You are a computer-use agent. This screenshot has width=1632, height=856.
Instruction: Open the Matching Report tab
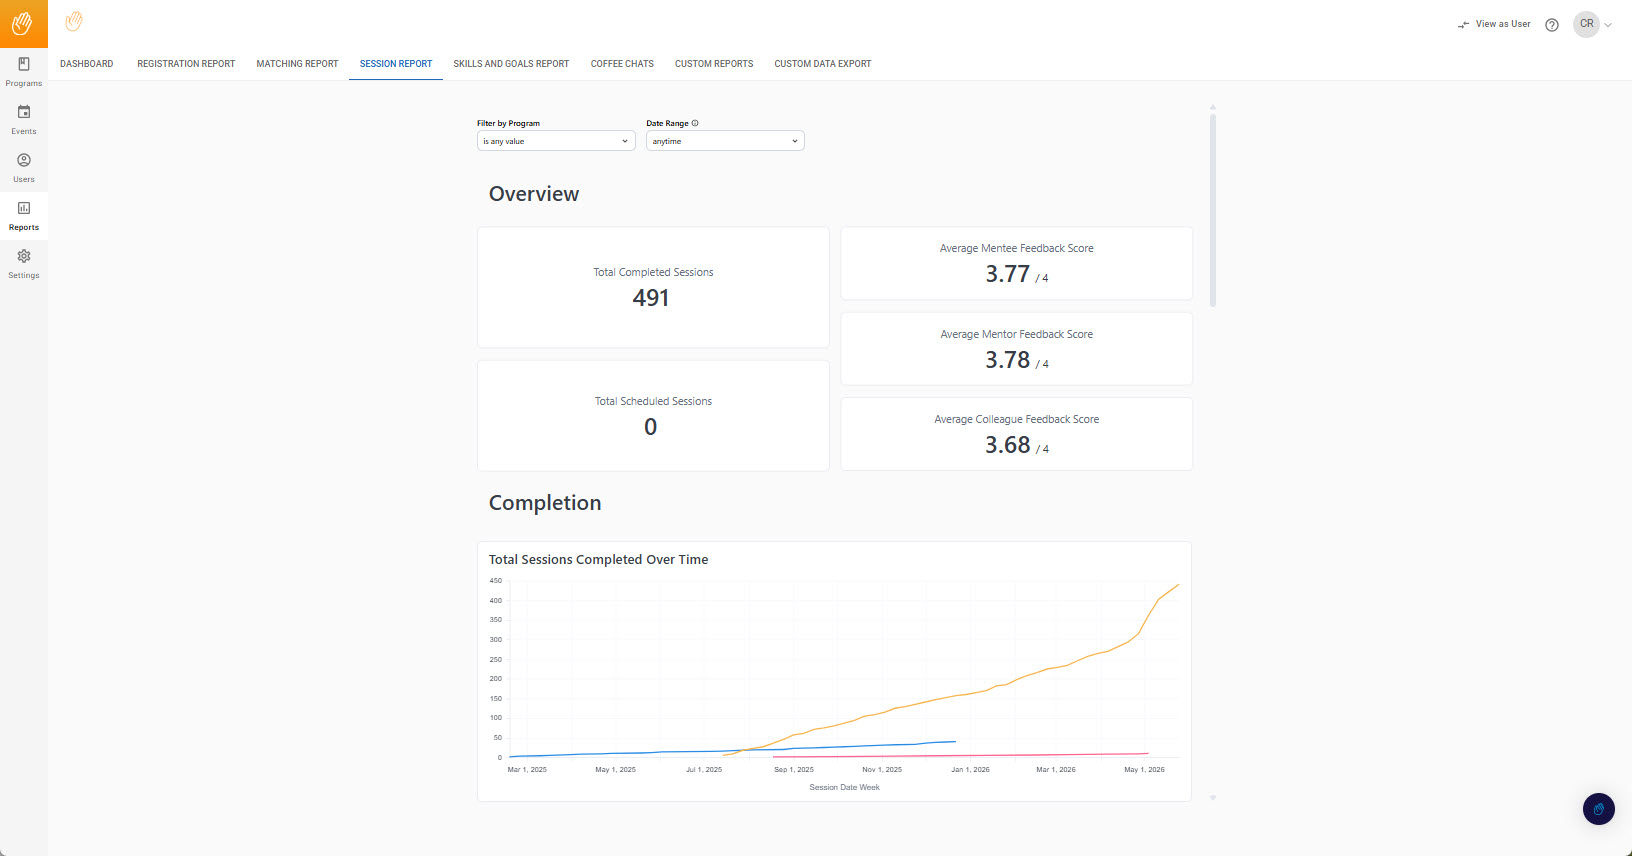(297, 64)
